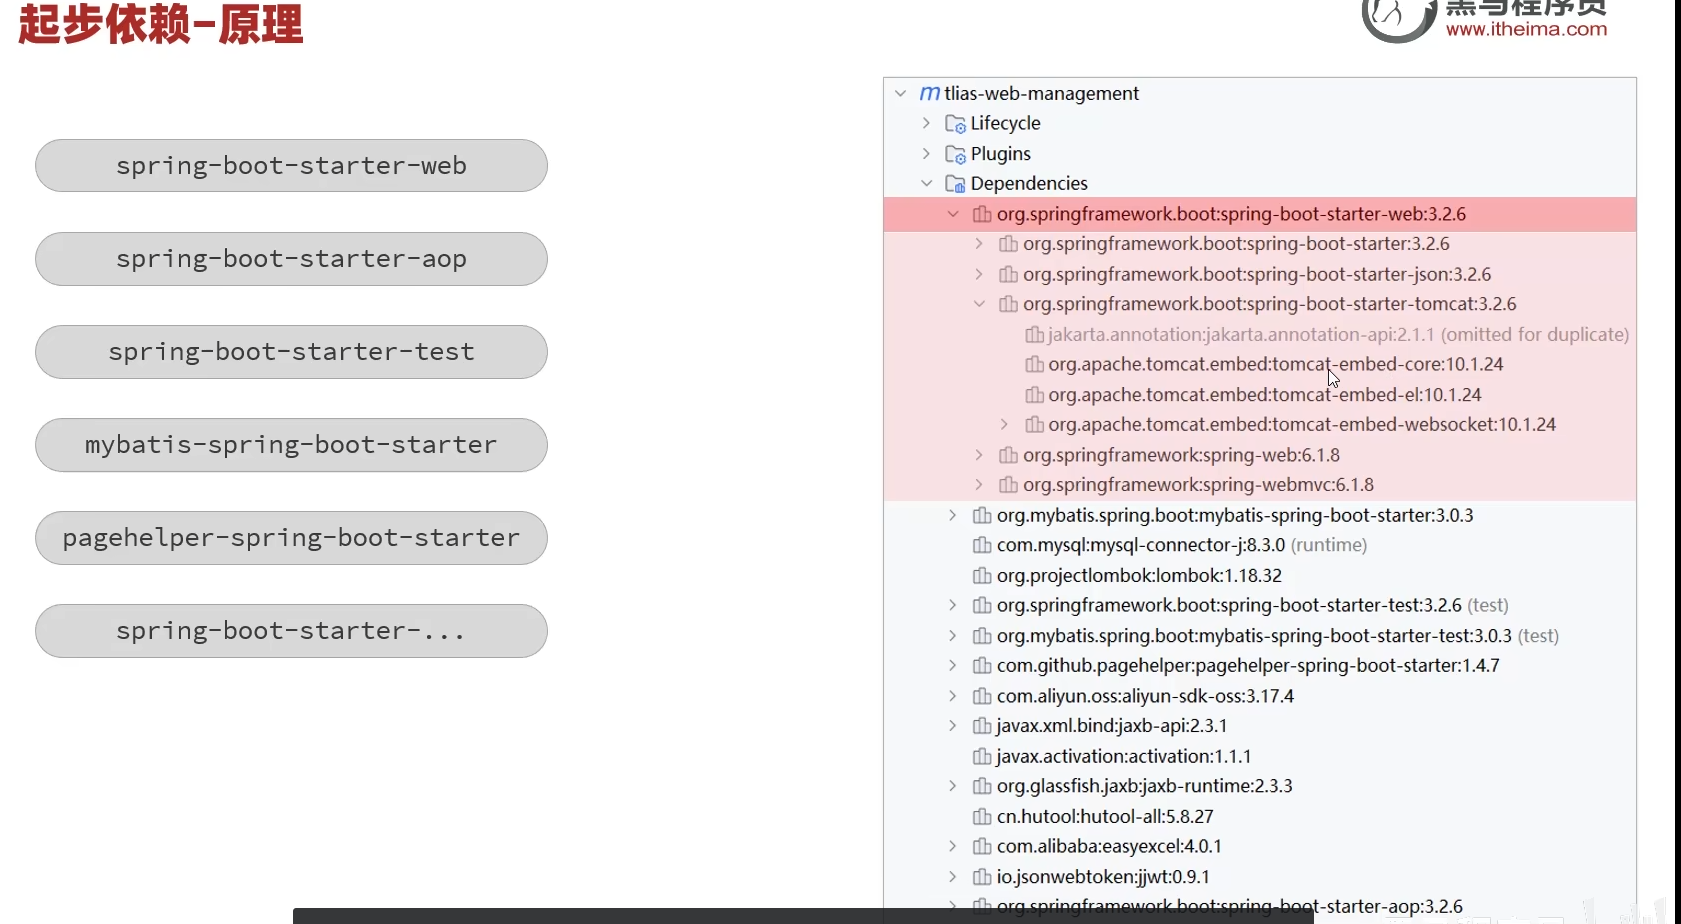Viewport: 1681px width, 924px height.
Task: Click library icon beside tomcat-embed-core:10.1.24
Action: 1034,365
